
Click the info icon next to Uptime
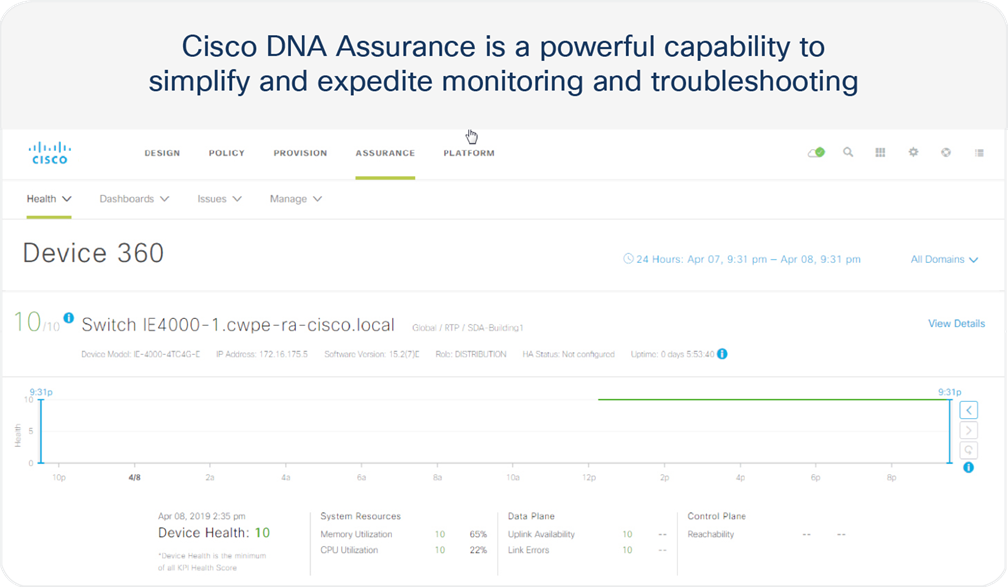tap(722, 354)
